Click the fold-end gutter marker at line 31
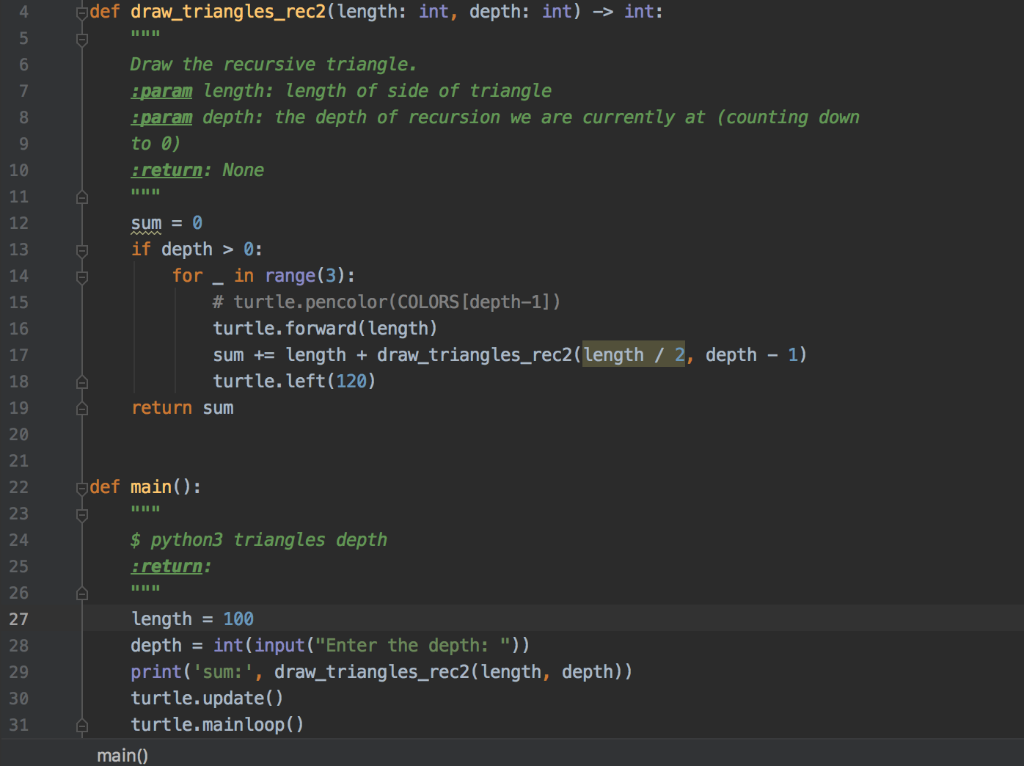Image resolution: width=1024 pixels, height=766 pixels. tap(82, 724)
